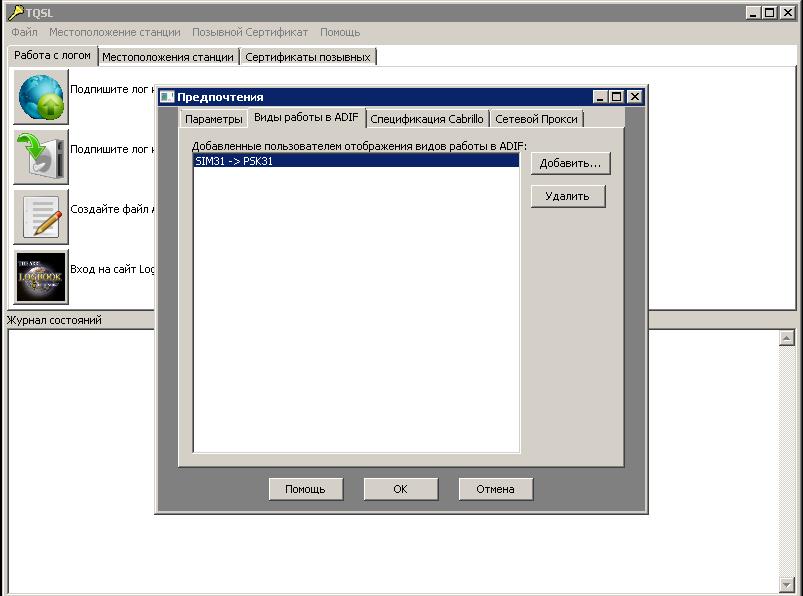
Task: Click the Preferences dialog title bar icon
Action: point(167,97)
